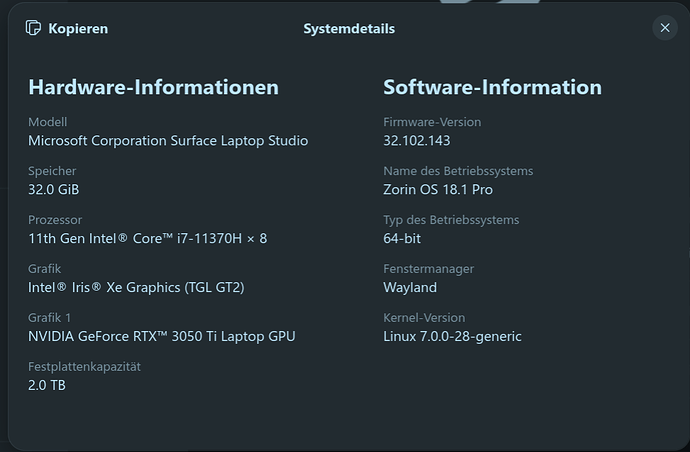Viewport: 690px width, 452px height.
Task: Select the '64-bit' value
Action: pyautogui.click(x=402, y=239)
